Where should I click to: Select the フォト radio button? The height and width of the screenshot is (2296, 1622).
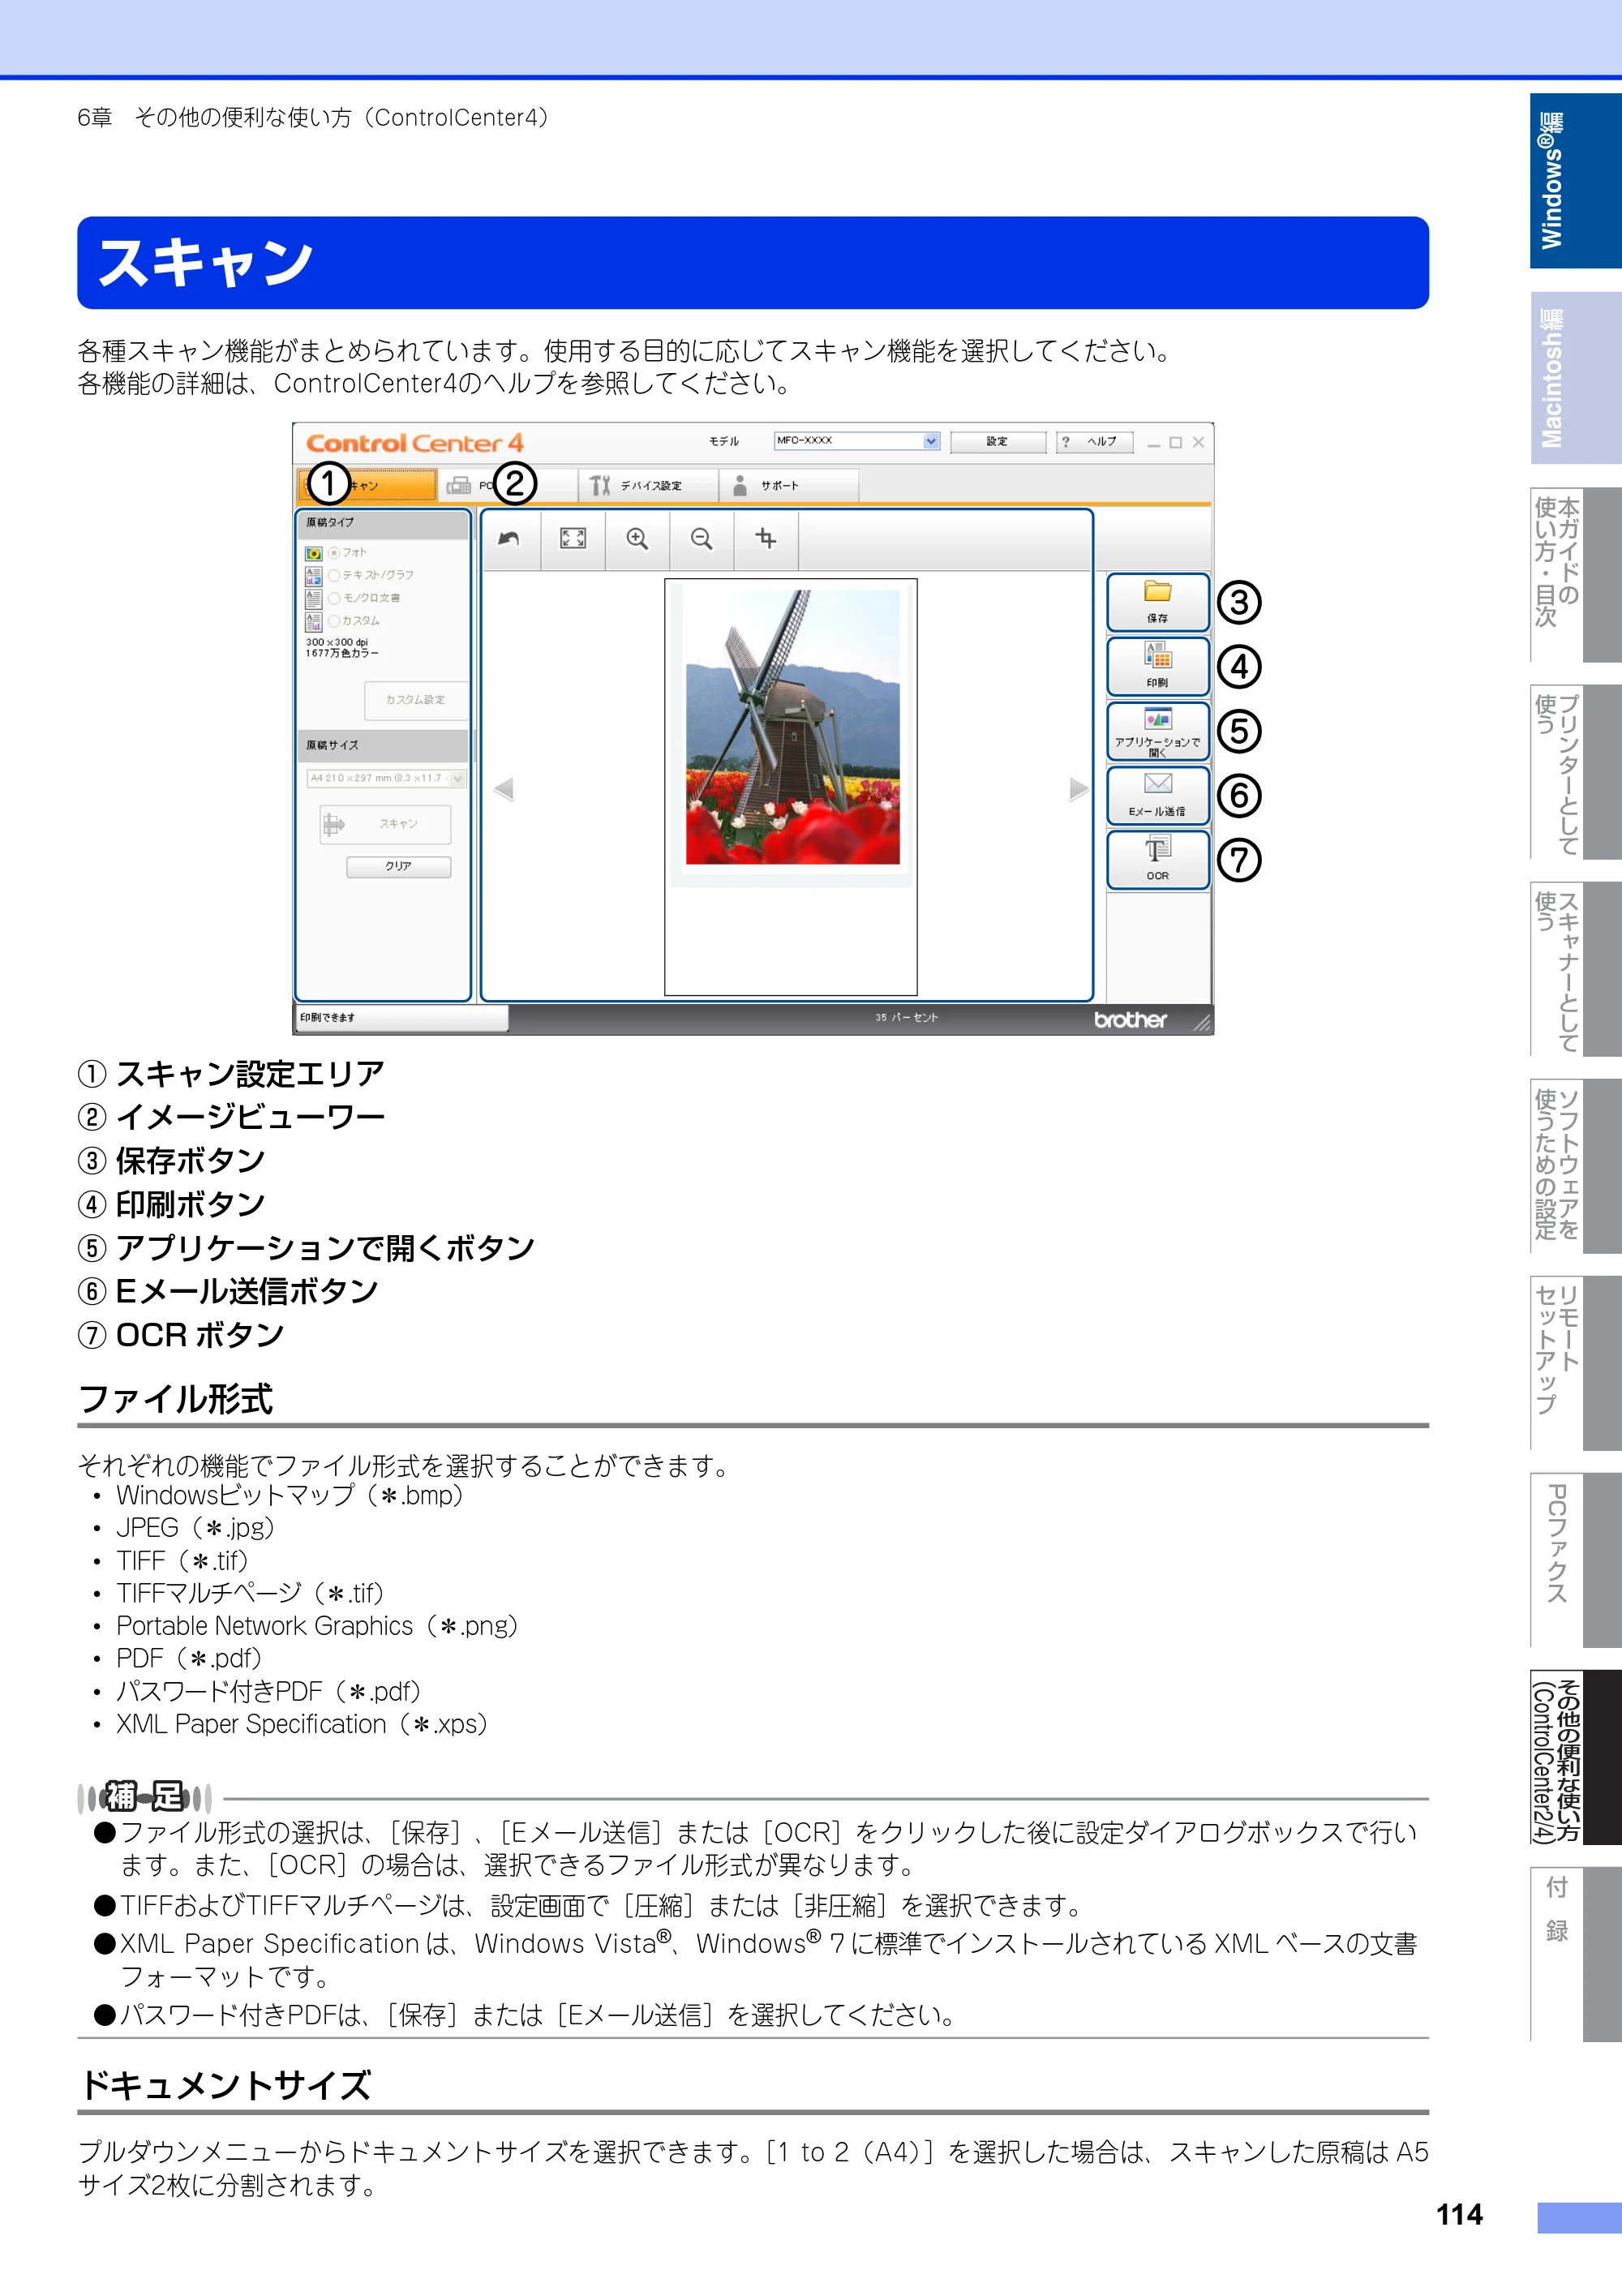click(x=334, y=553)
